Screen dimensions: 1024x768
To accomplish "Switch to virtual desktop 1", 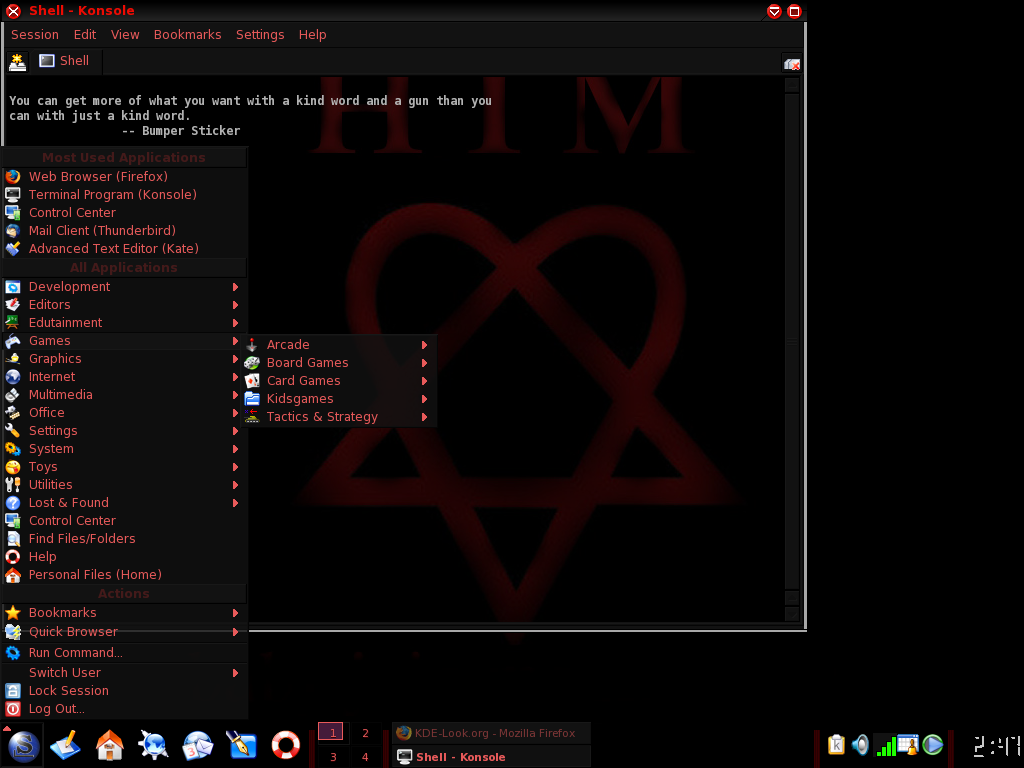I will click(x=332, y=732).
